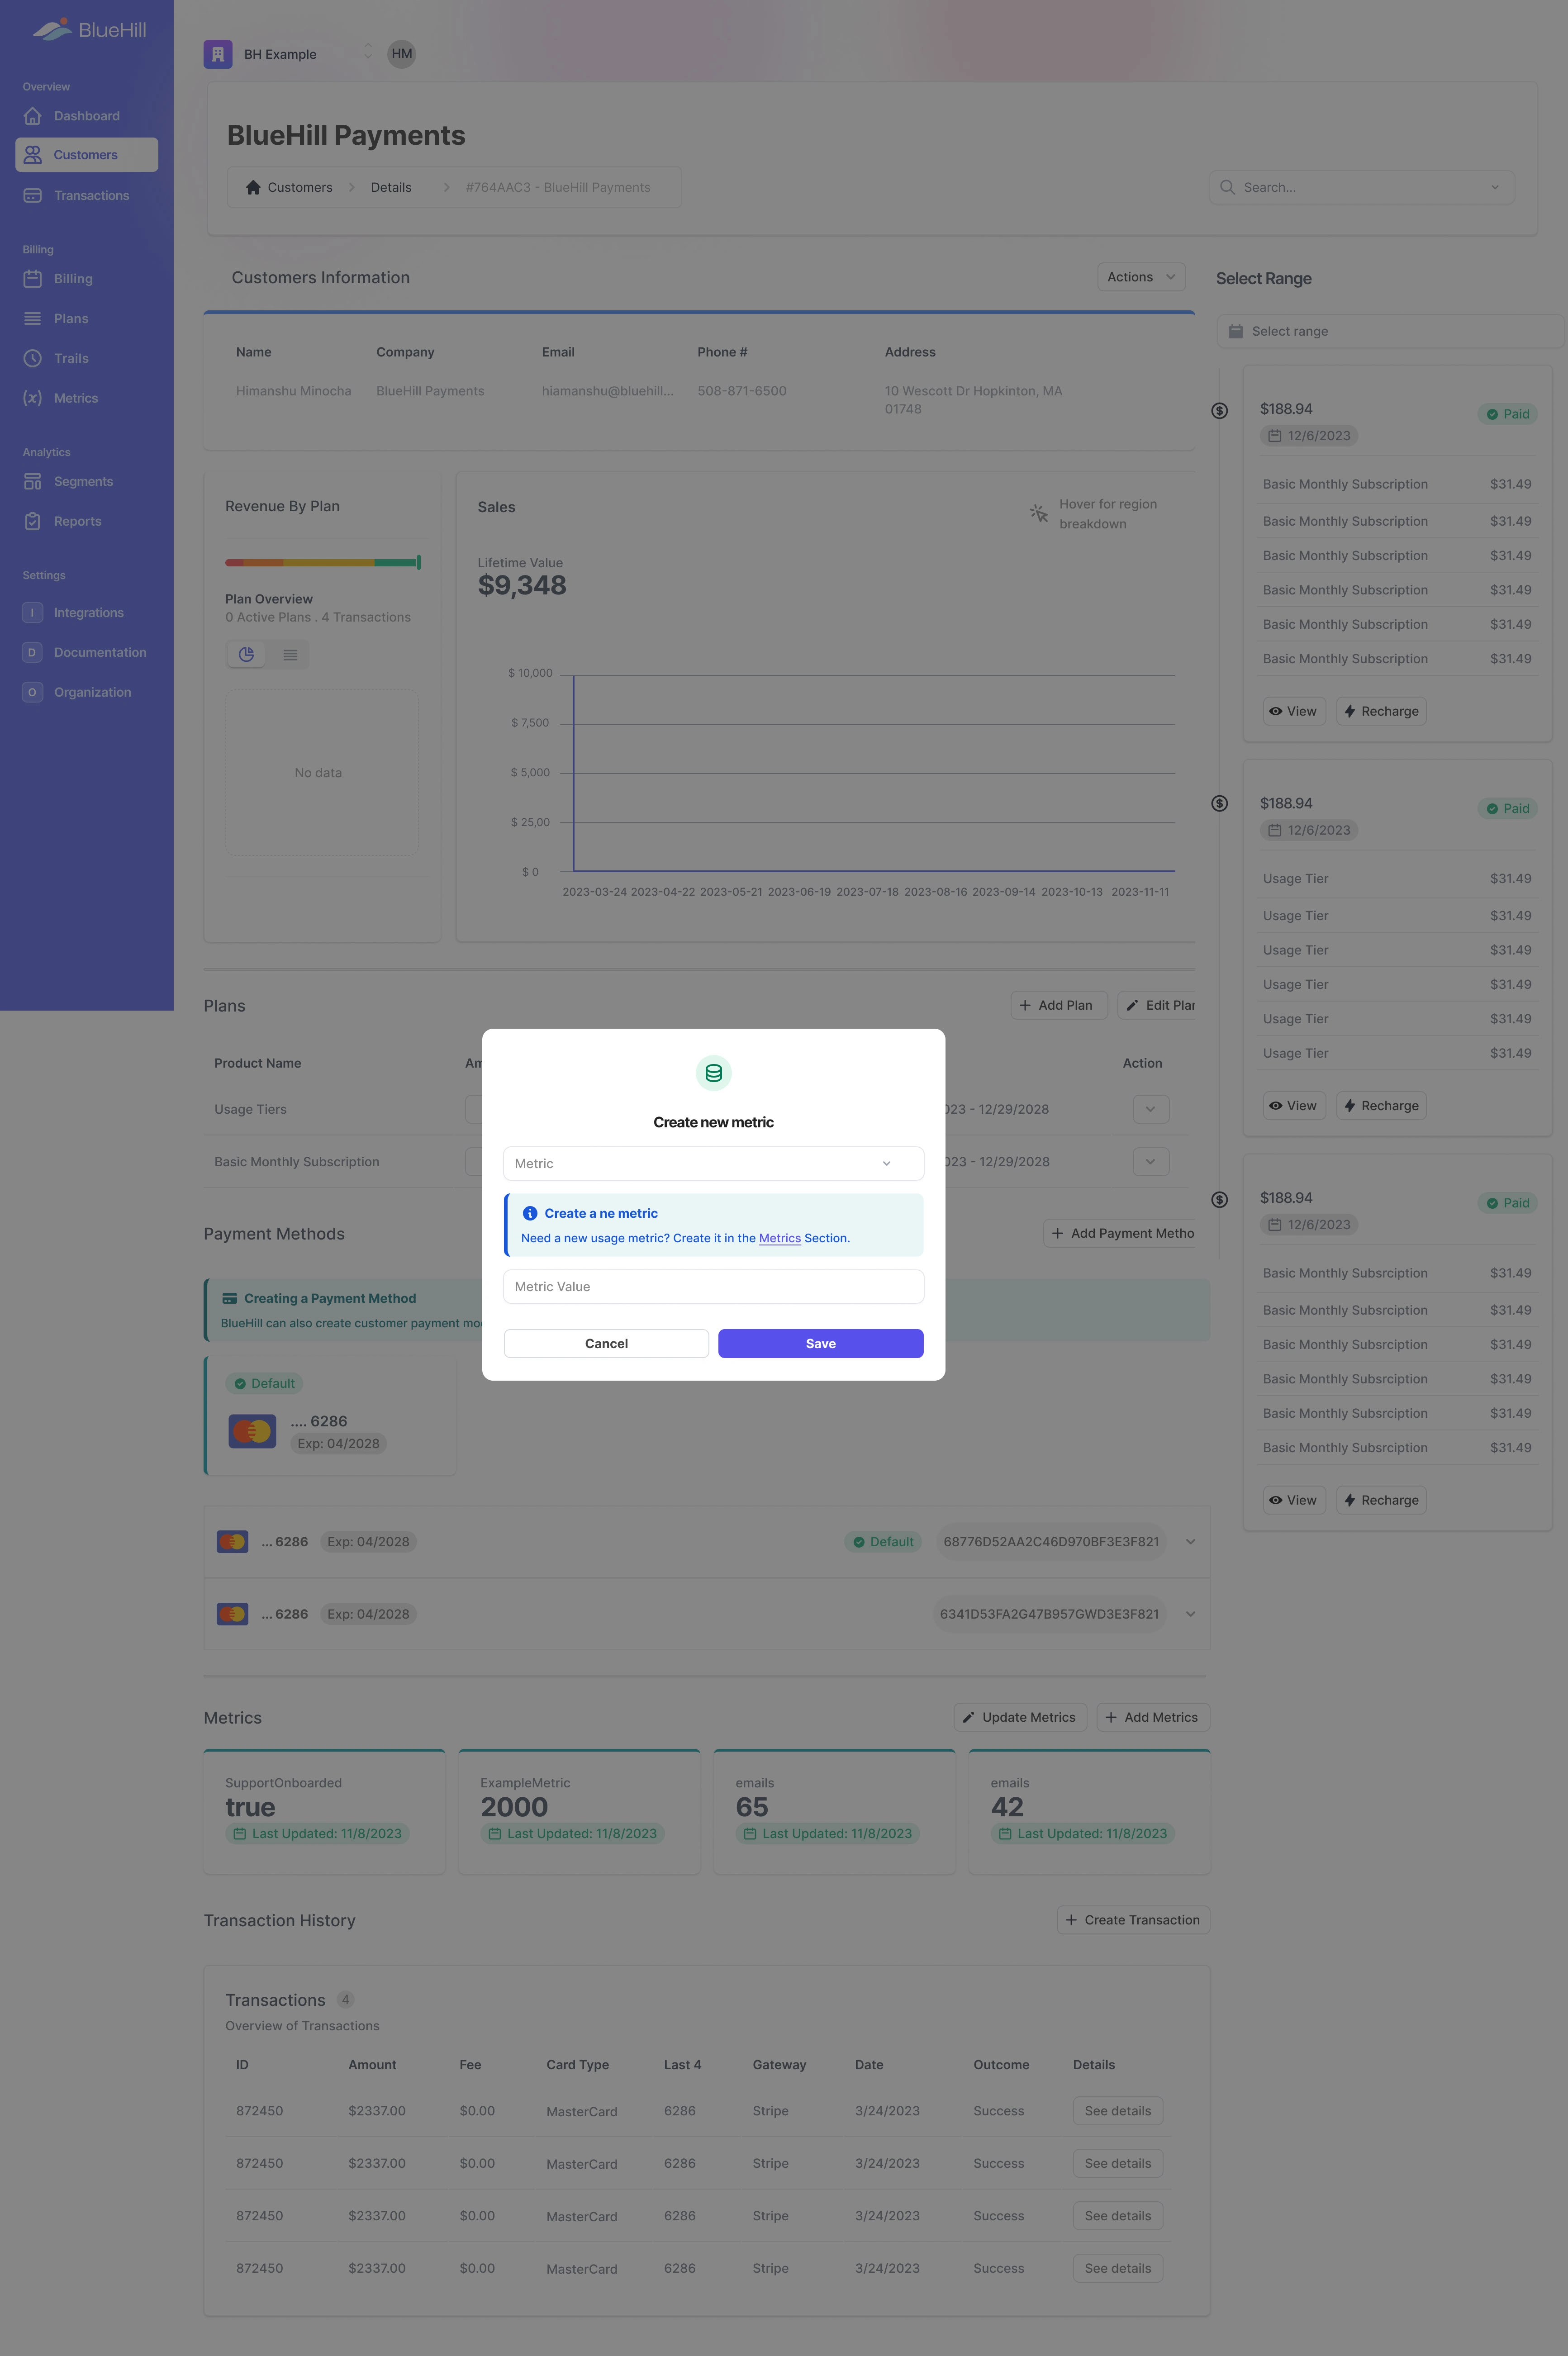The image size is (1568, 2356).
Task: Open Transactions in the sidebar
Action: [86, 195]
